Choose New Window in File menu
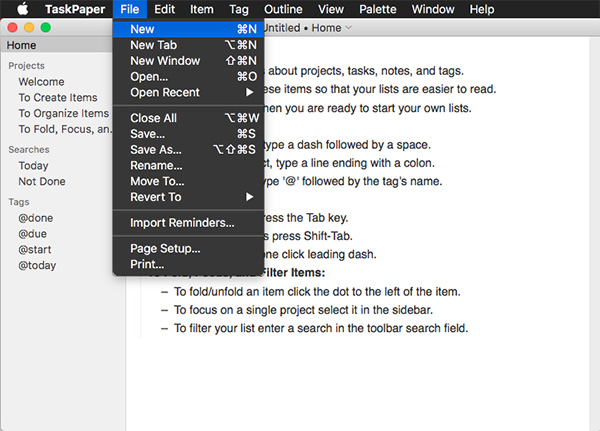This screenshot has height=431, width=600. click(188, 60)
